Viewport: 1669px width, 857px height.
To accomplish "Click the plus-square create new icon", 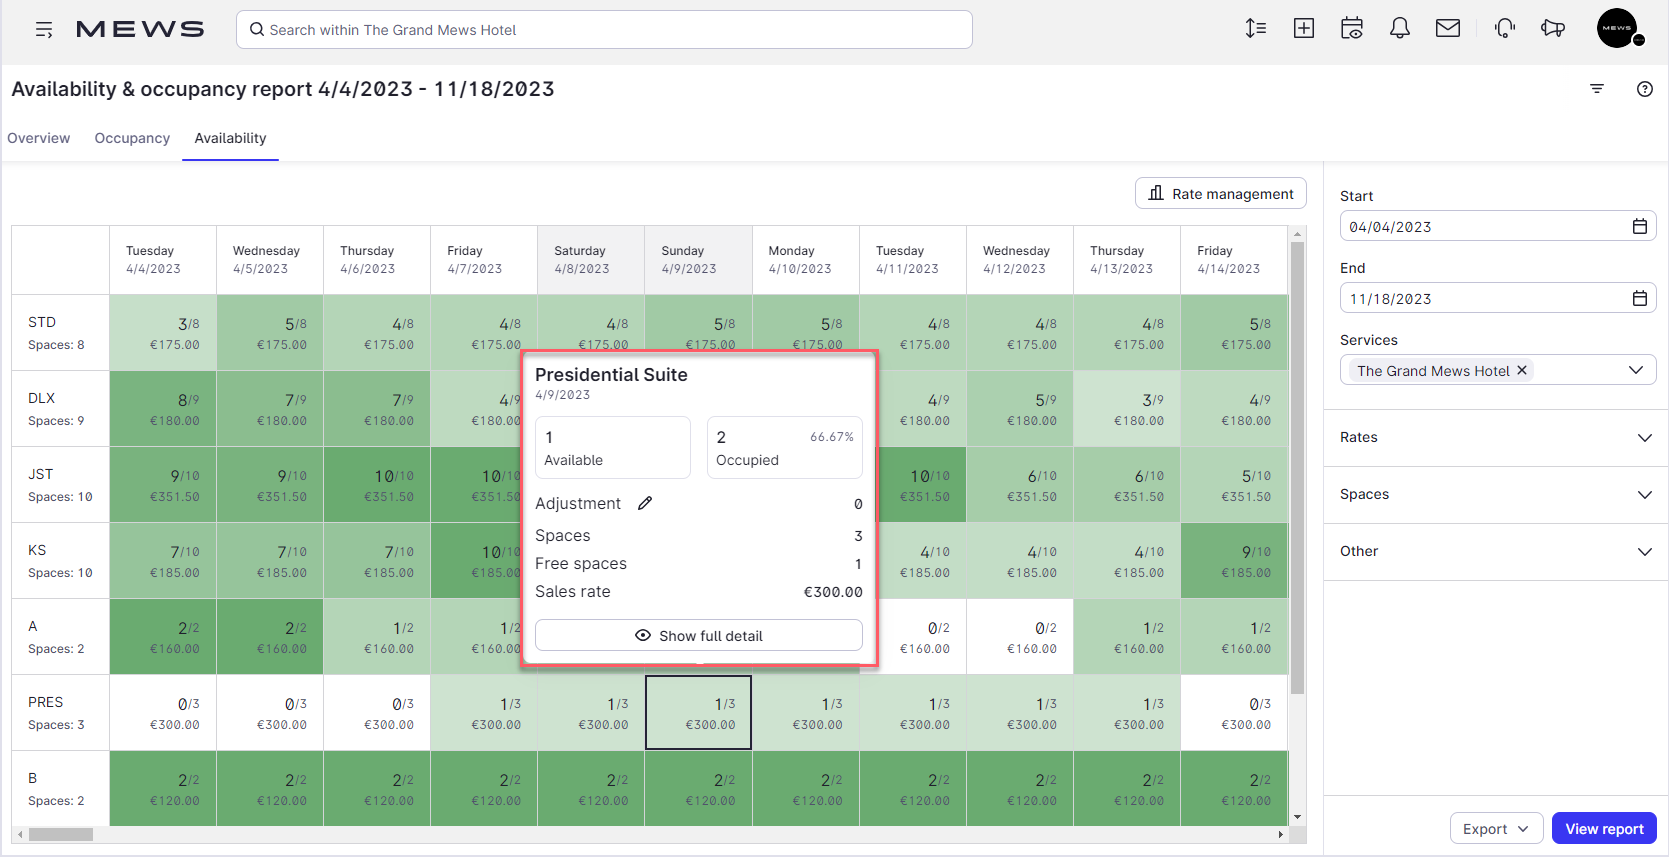I will (x=1303, y=29).
